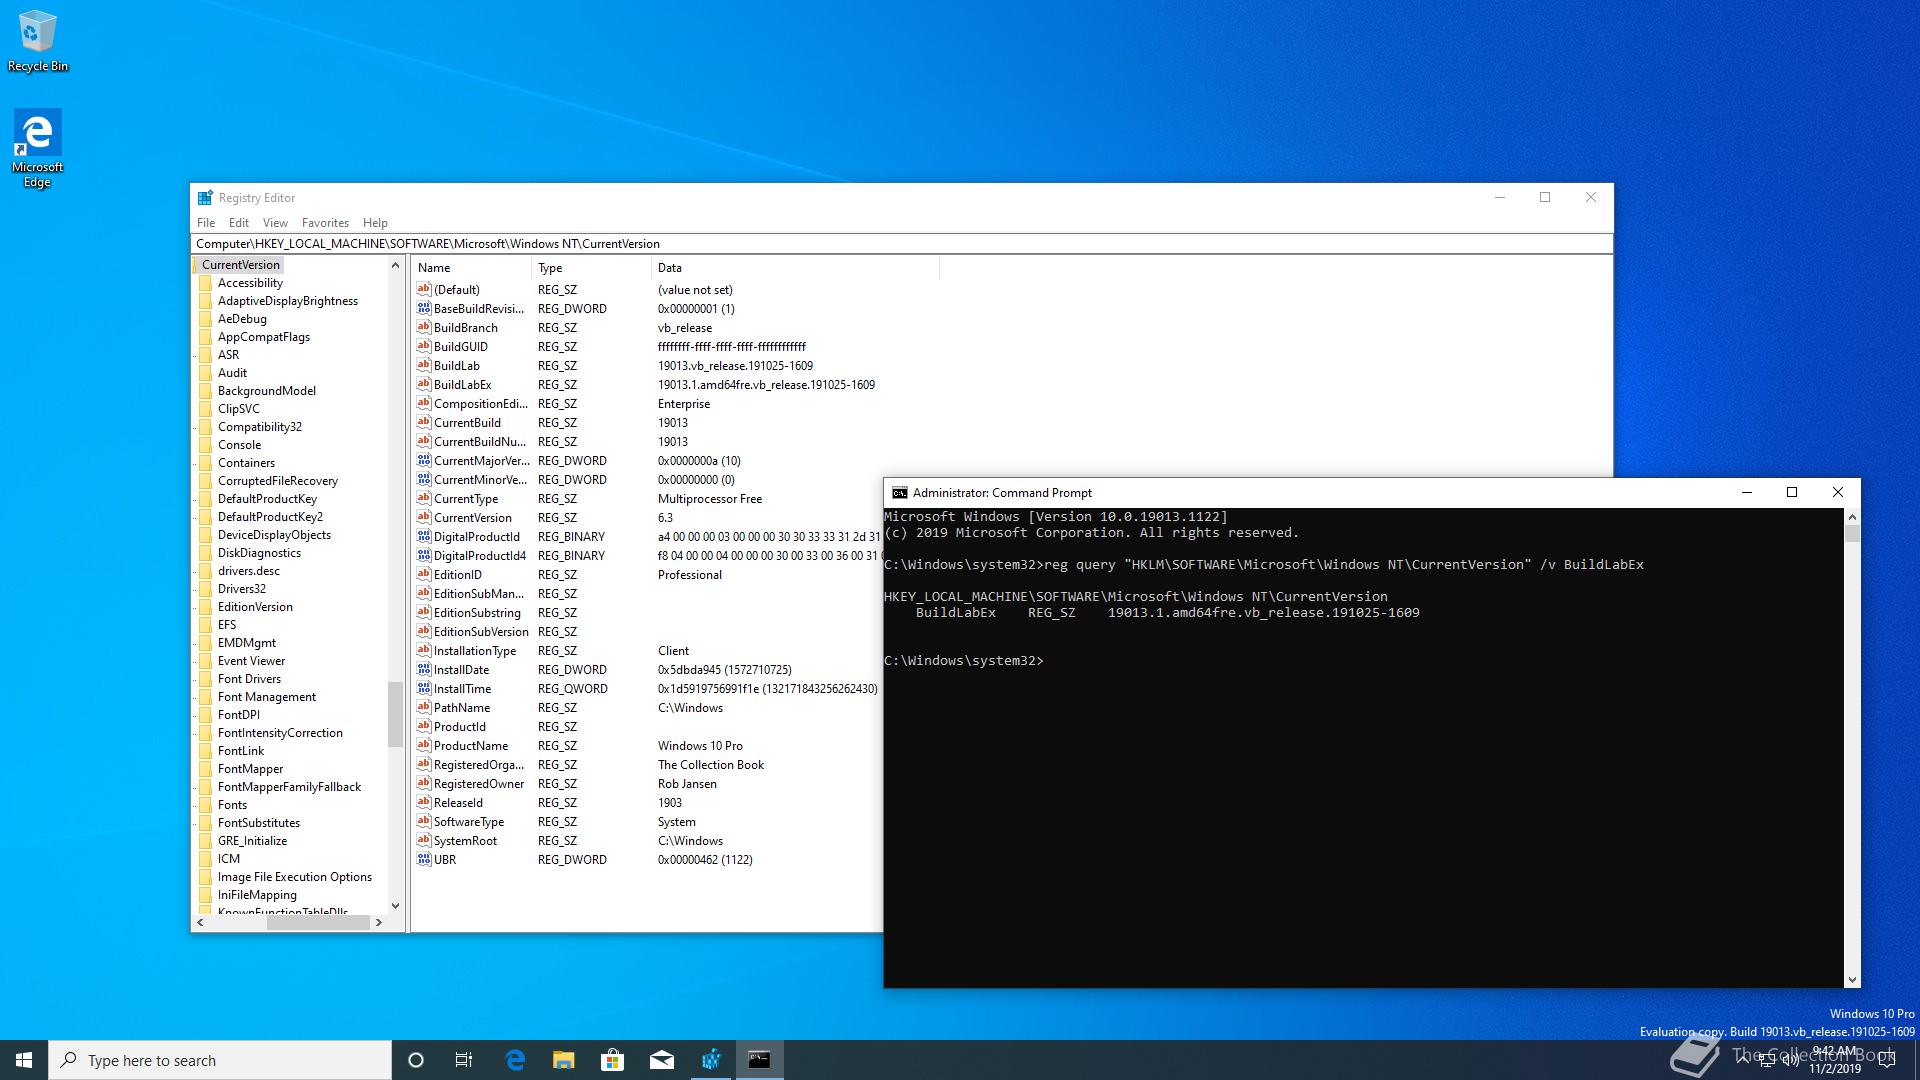Open the Help menu in Registry Editor
The height and width of the screenshot is (1080, 1920).
tap(375, 223)
